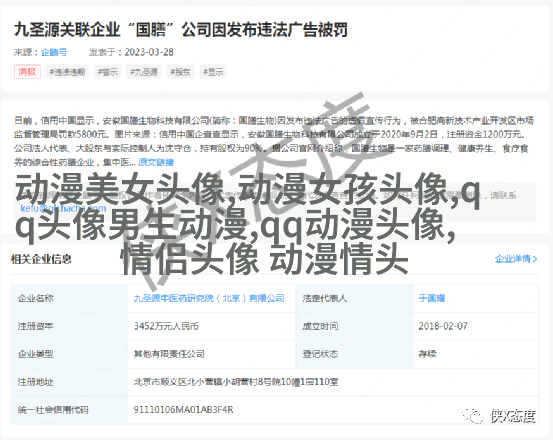Select the 统一社会信用代码 label cell
Image resolution: width=553 pixels, height=440 pixels.
69,410
